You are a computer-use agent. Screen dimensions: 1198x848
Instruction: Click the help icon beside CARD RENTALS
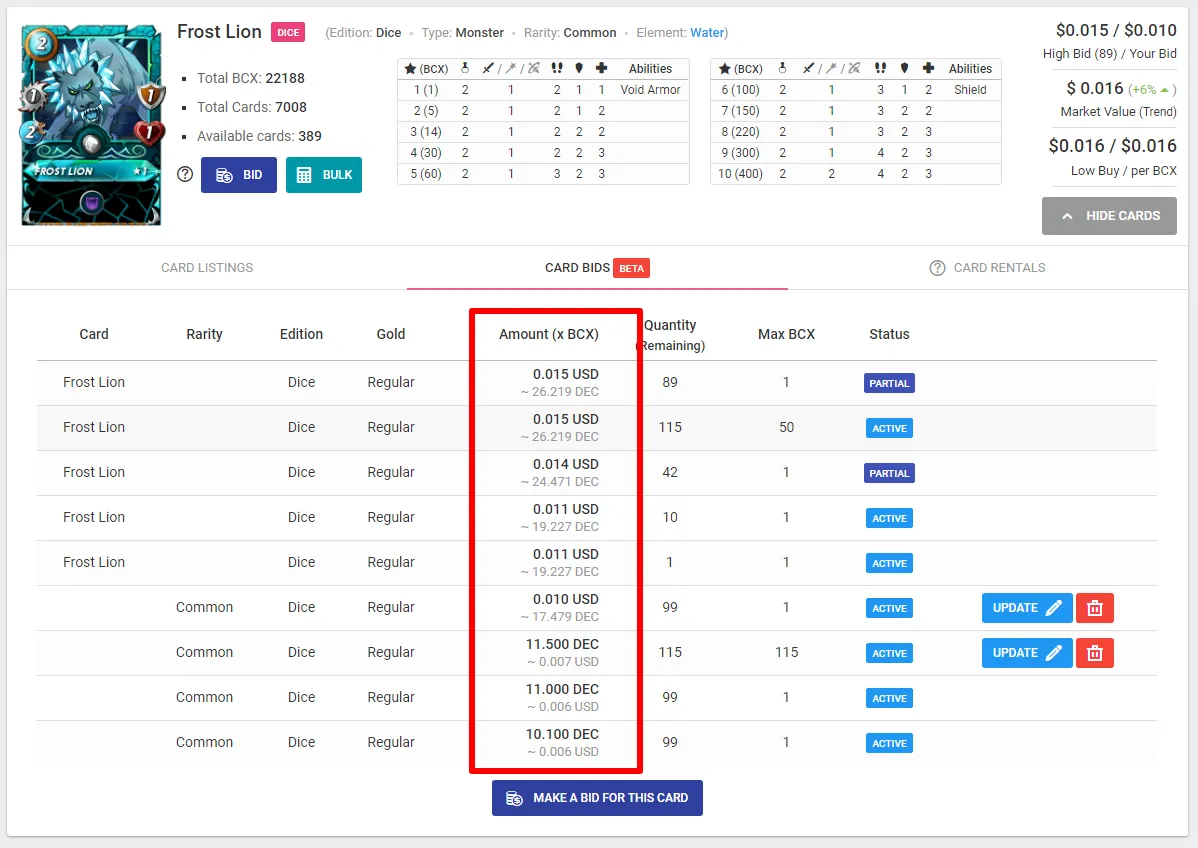click(937, 268)
